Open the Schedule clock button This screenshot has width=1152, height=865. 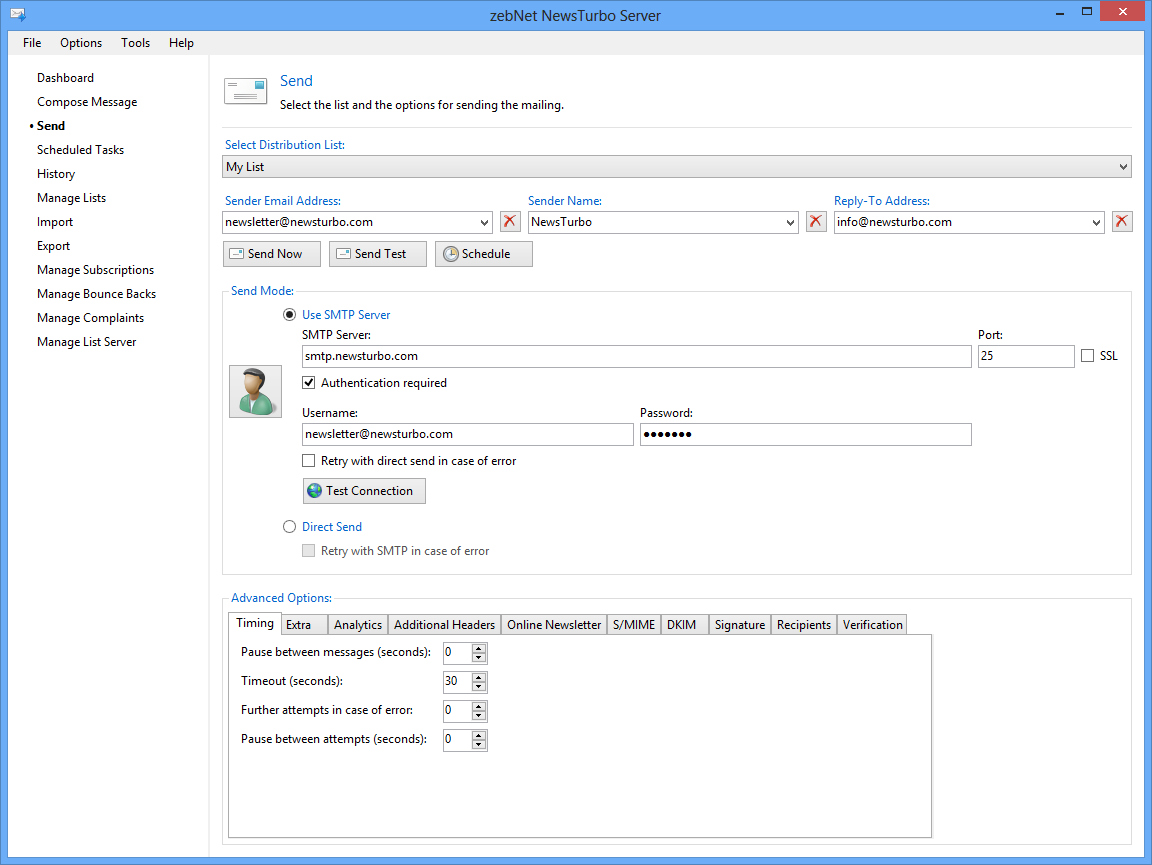(x=483, y=254)
